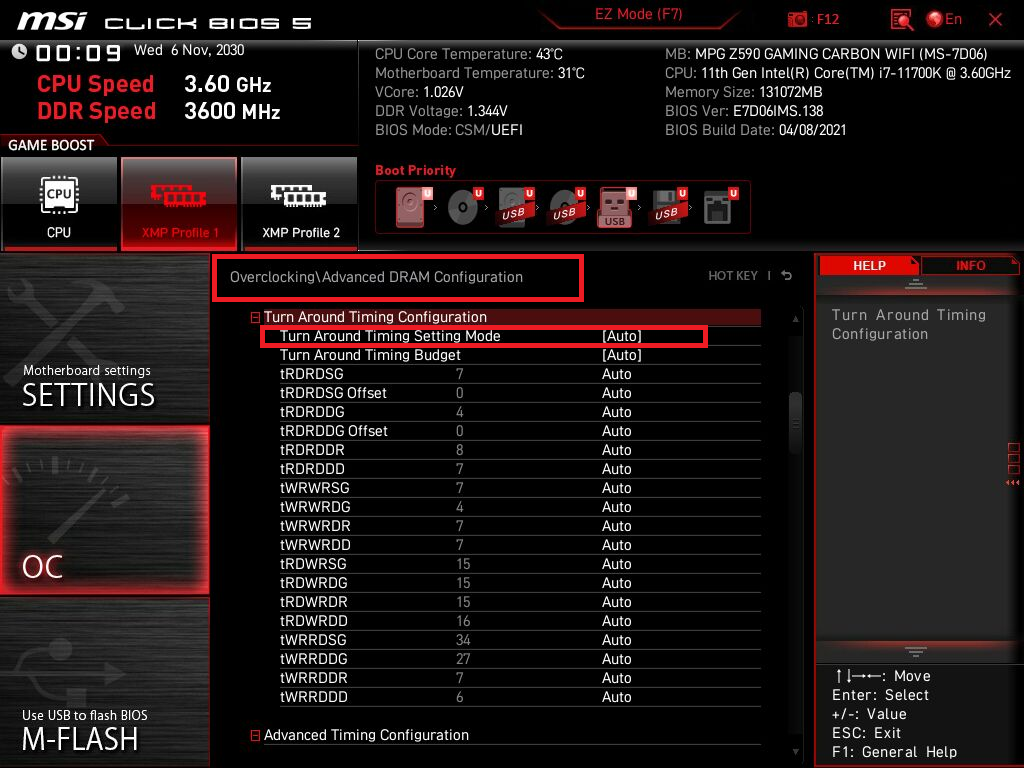Image resolution: width=1024 pixels, height=768 pixels.
Task: Select the tWRWRSG timing row
Action: (x=520, y=488)
